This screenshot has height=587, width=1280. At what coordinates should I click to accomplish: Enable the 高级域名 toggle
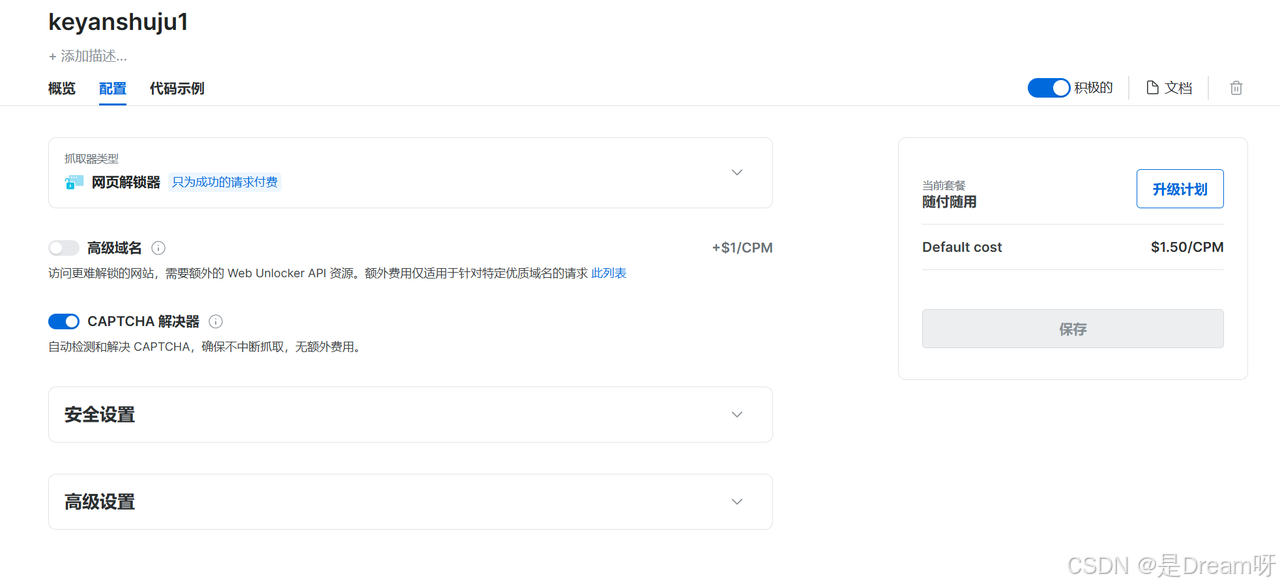(64, 248)
